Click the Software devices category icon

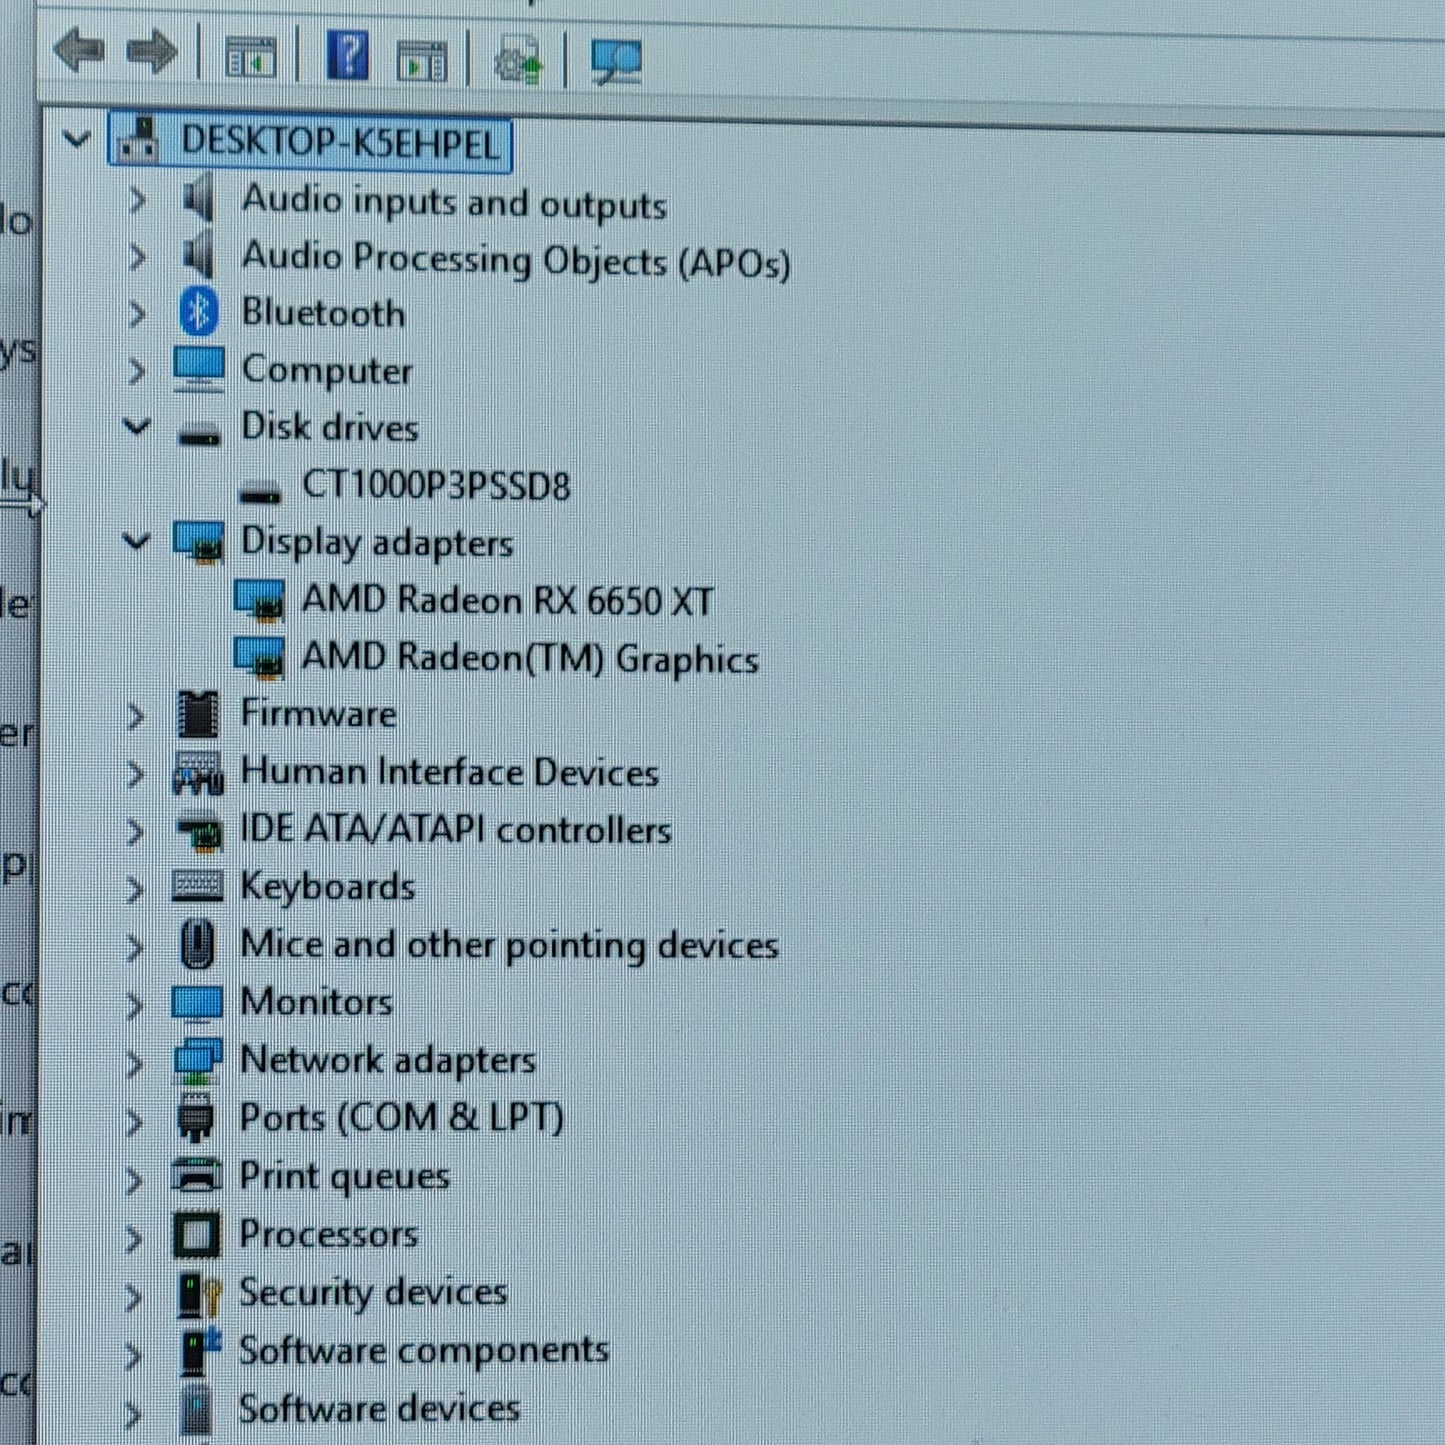tap(196, 1412)
